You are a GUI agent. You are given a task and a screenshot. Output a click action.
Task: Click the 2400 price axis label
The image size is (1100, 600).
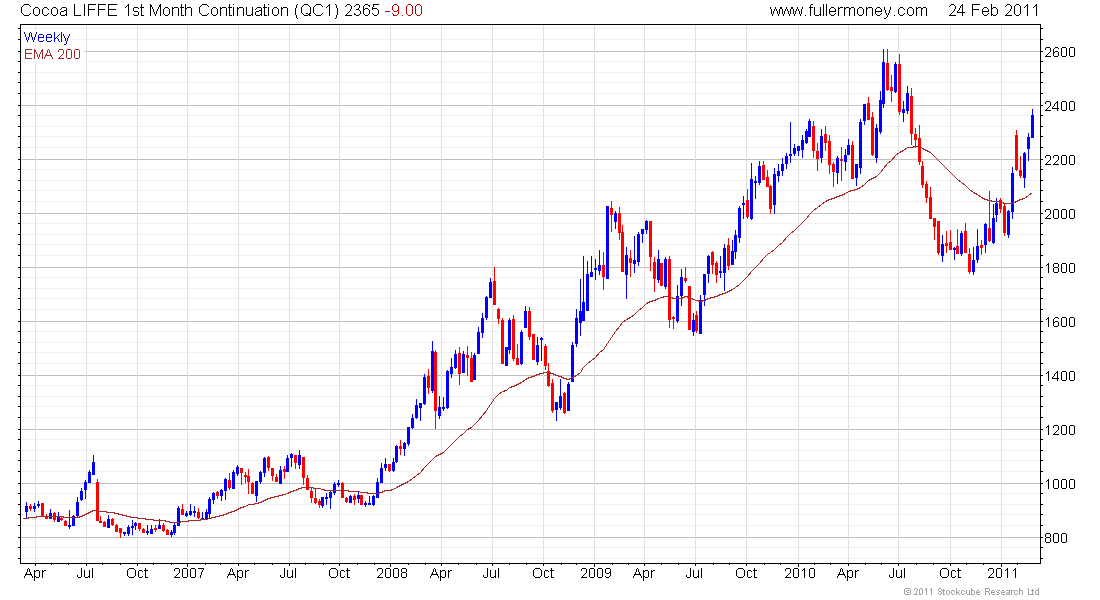(x=1060, y=106)
